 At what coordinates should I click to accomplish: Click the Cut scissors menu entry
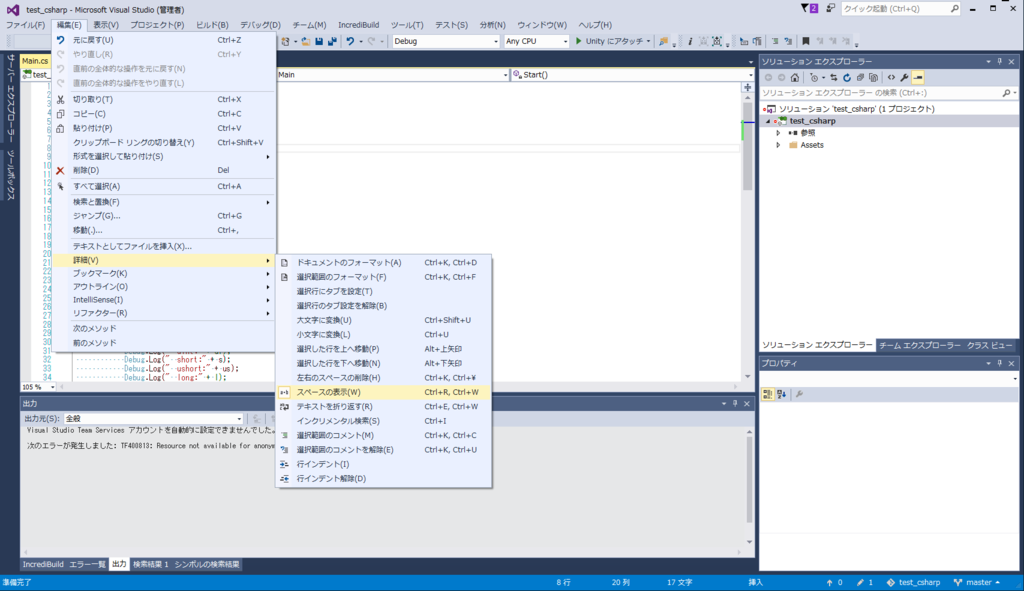[x=165, y=99]
